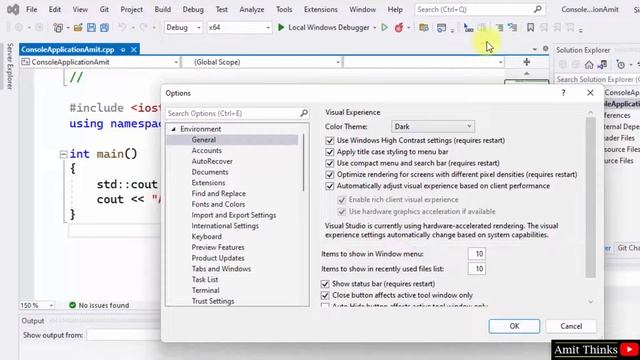Click the Save All toolbar icon
The height and width of the screenshot is (360, 640).
pos(104,27)
